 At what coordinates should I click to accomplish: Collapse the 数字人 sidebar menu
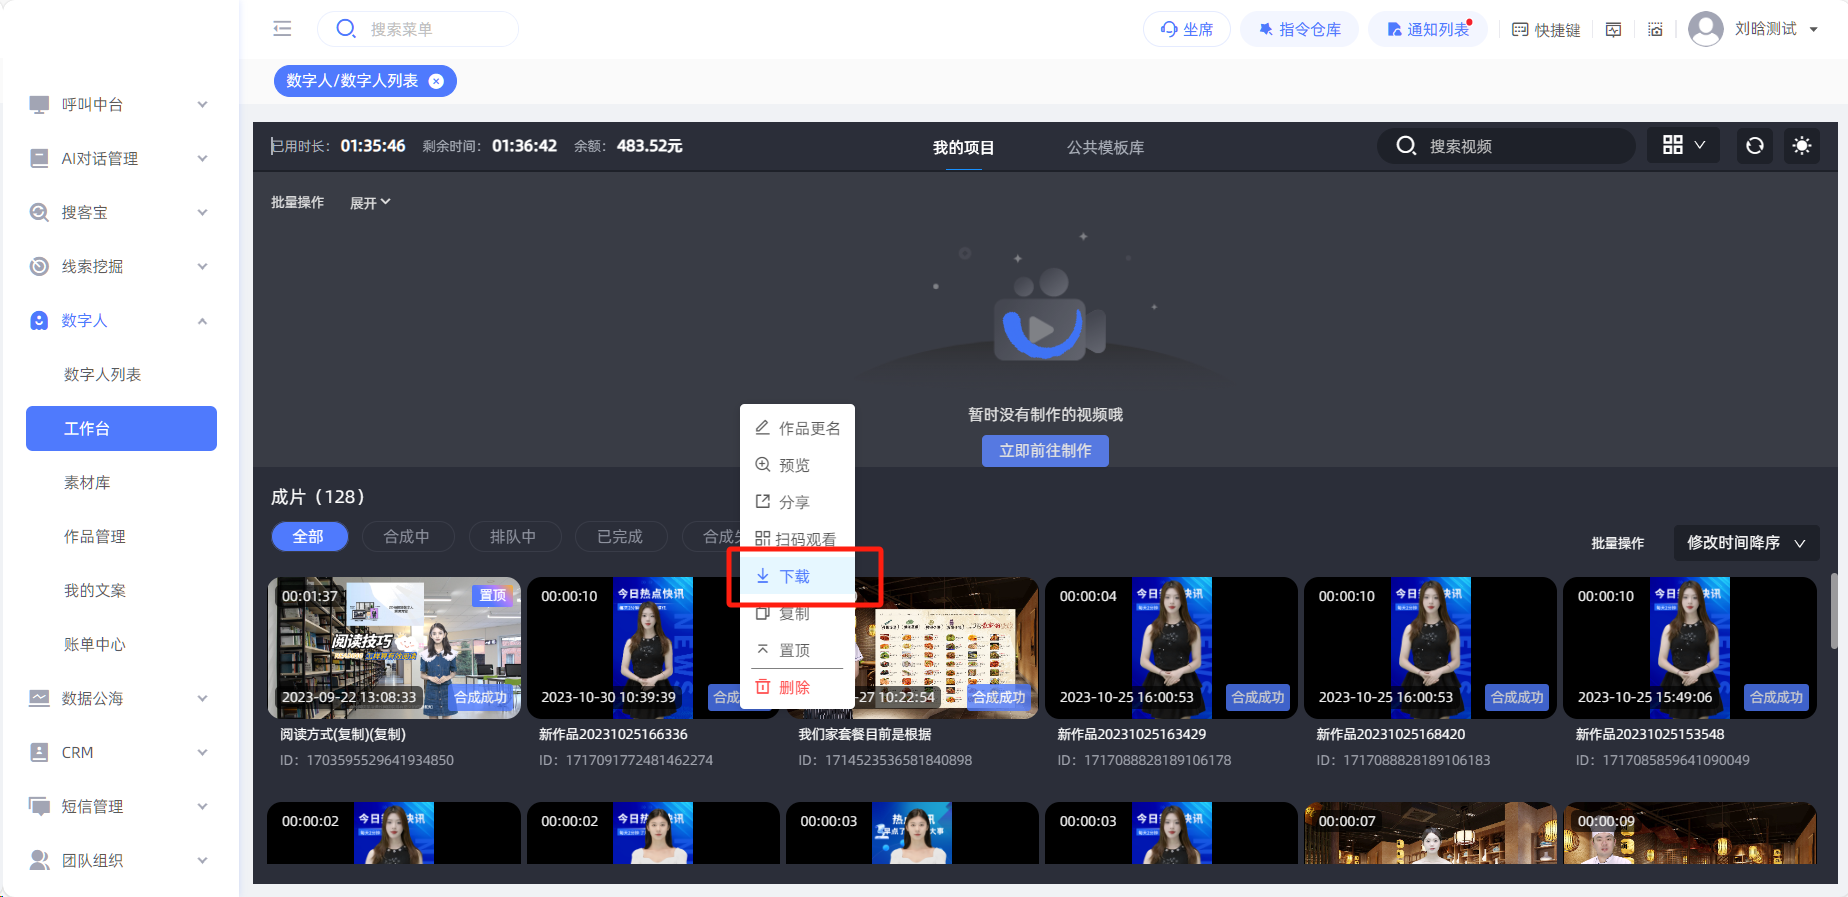(121, 320)
